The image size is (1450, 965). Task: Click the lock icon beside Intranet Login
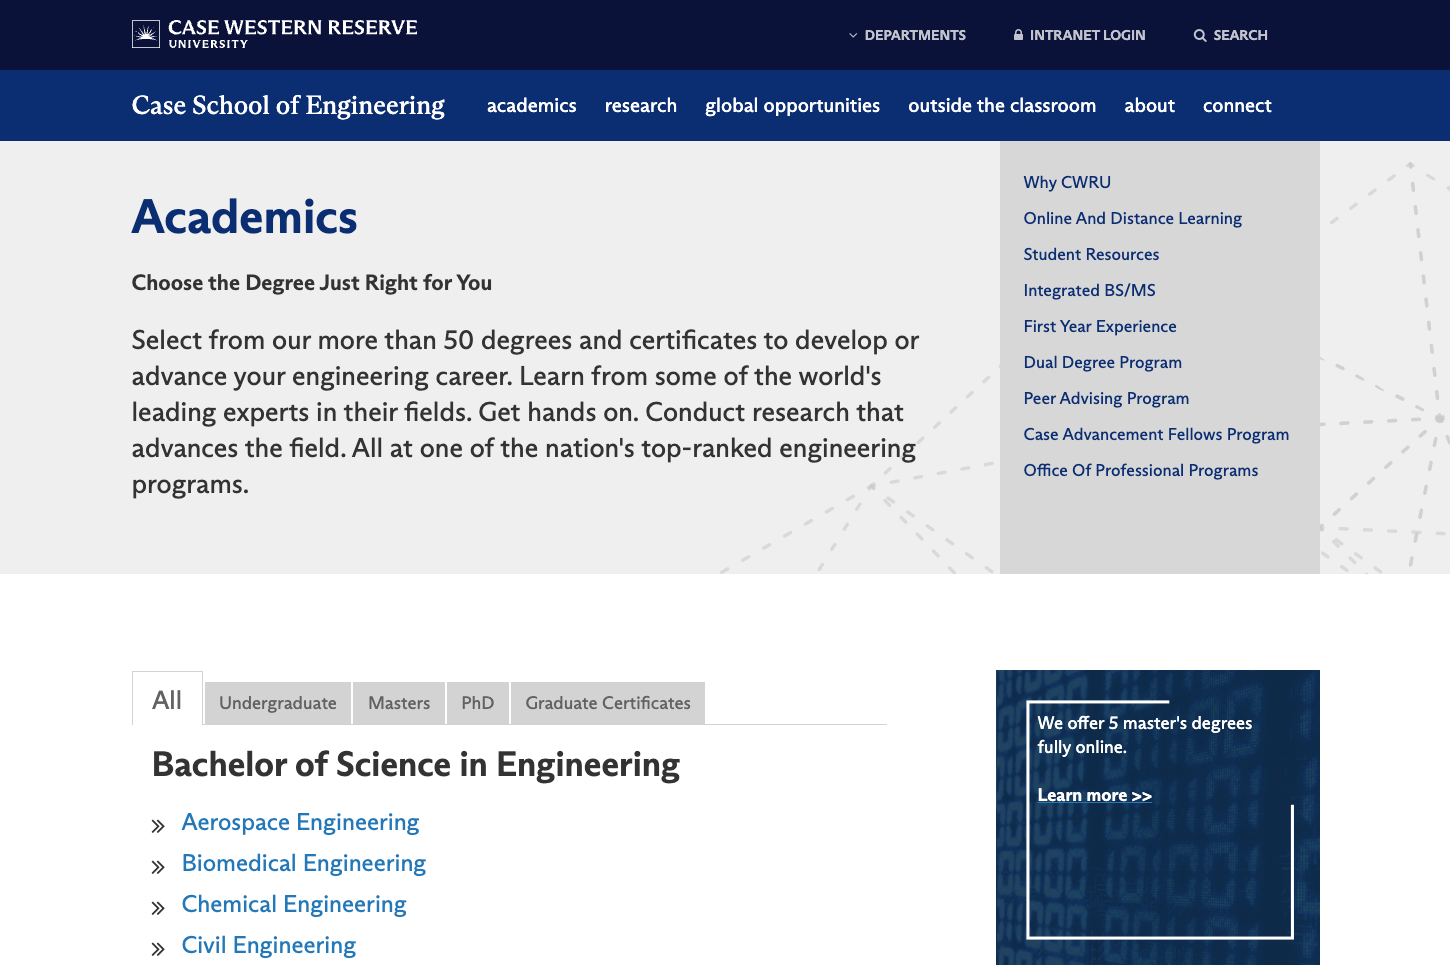pyautogui.click(x=1018, y=35)
